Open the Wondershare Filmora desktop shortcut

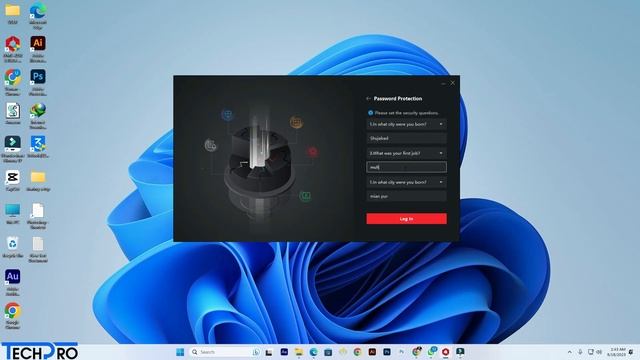(x=13, y=149)
